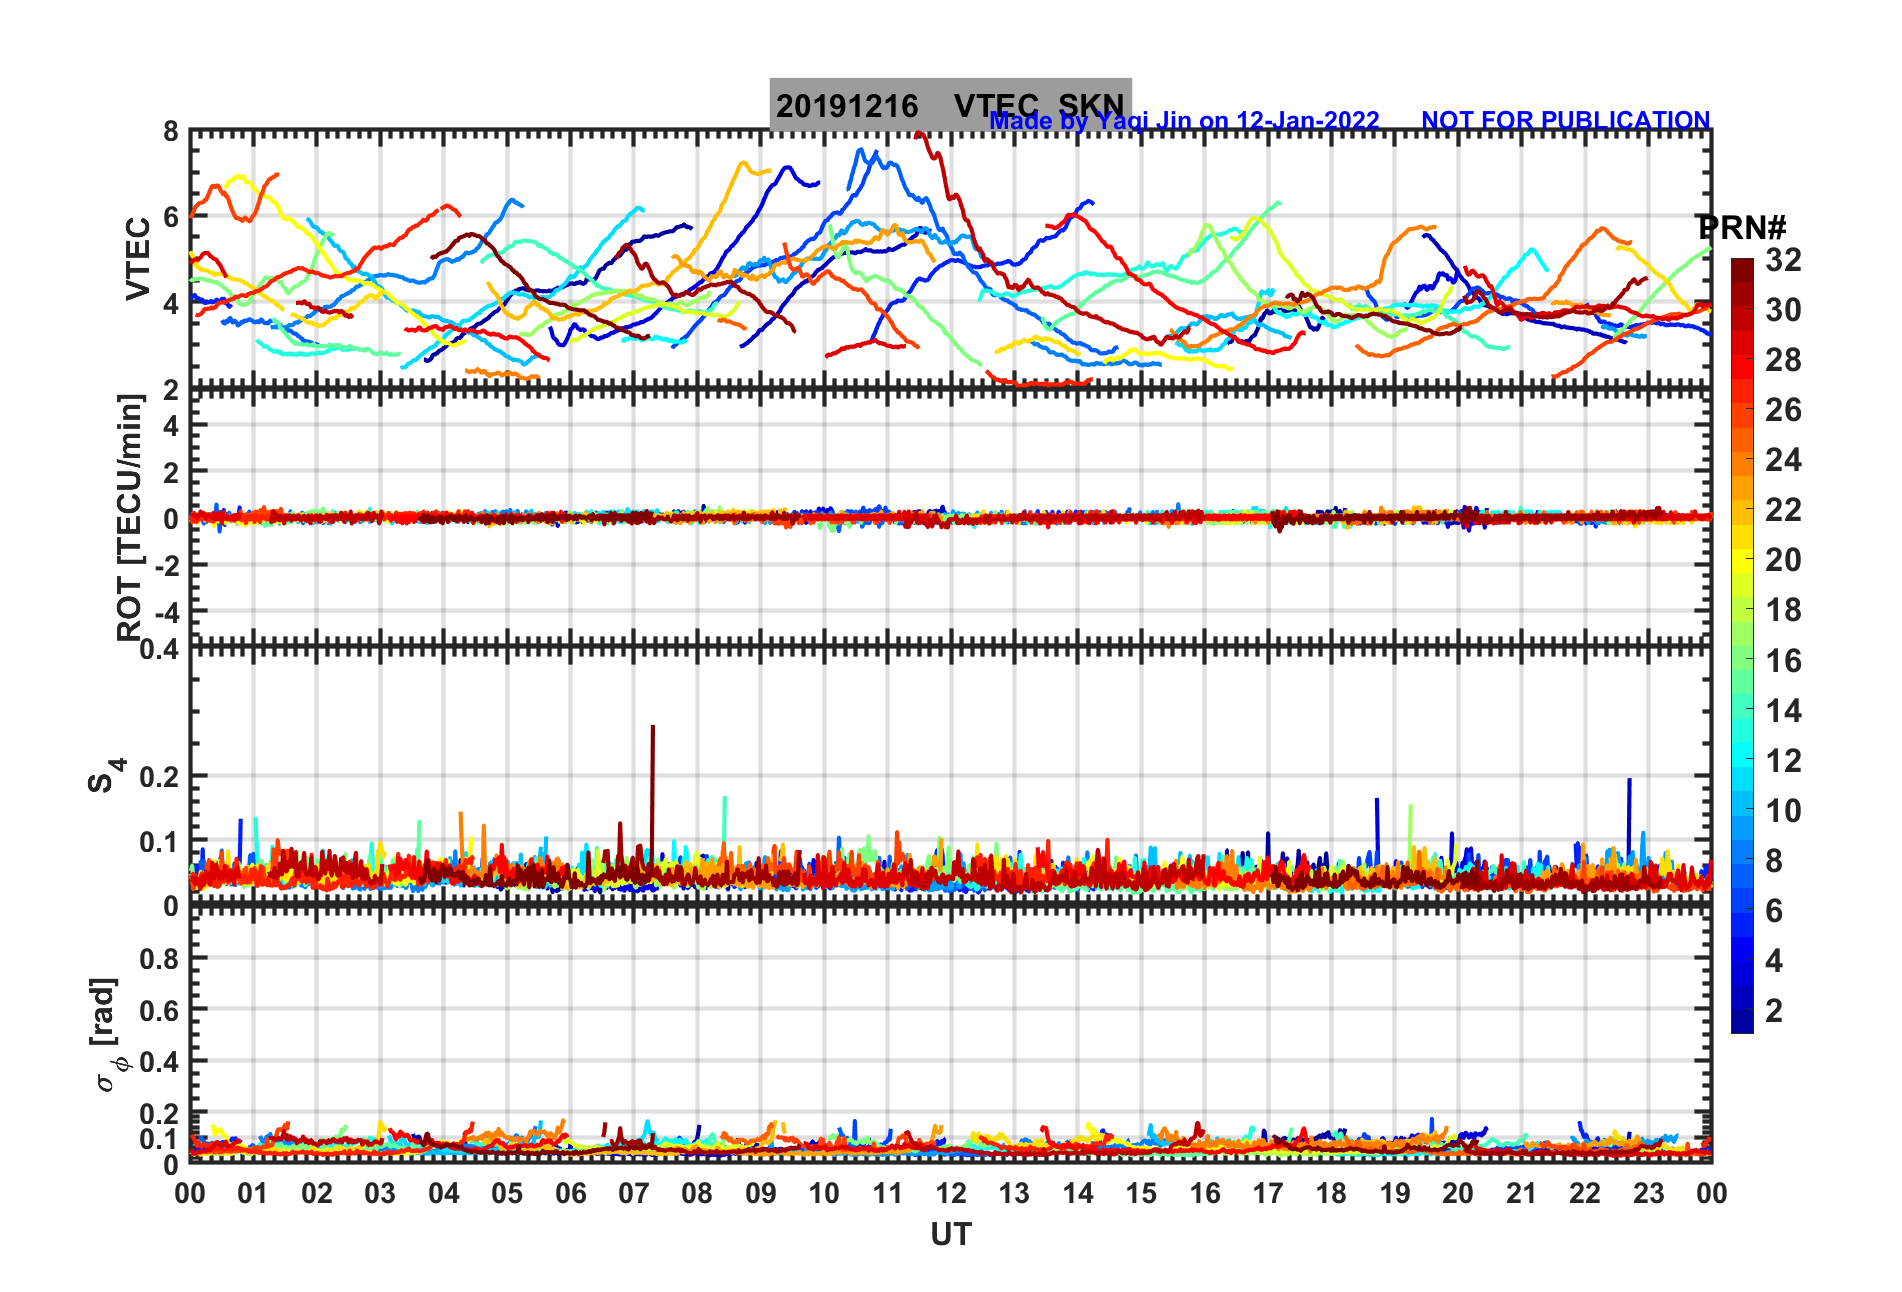The width and height of the screenshot is (1902, 1292).
Task: Click colorbar tick label 24
Action: pyautogui.click(x=1783, y=460)
